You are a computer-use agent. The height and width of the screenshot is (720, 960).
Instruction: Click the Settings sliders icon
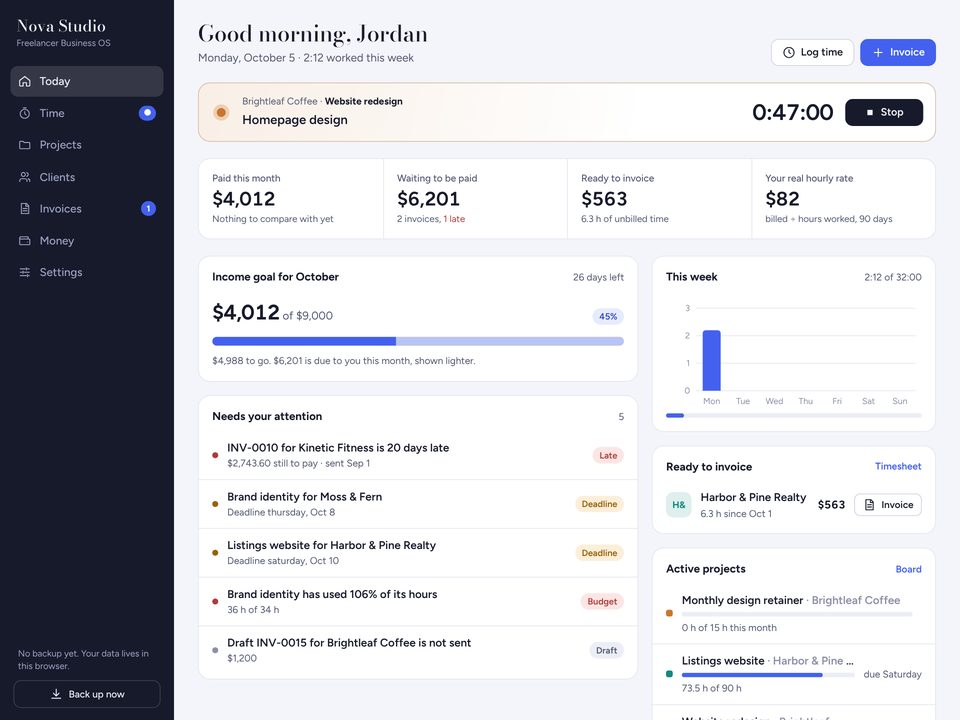(24, 272)
